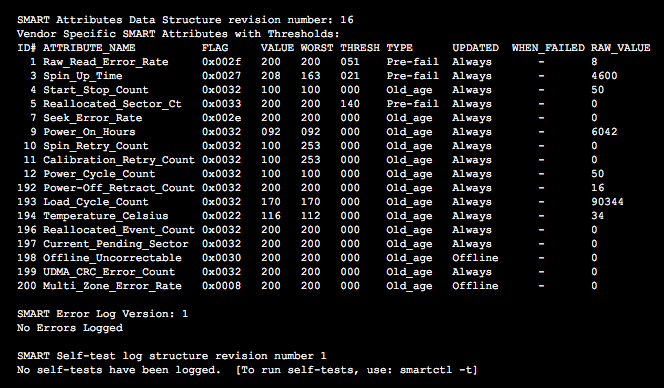Select the UDMA_CRC_Error_Count attribute name
This screenshot has width=664, height=388.
point(109,272)
